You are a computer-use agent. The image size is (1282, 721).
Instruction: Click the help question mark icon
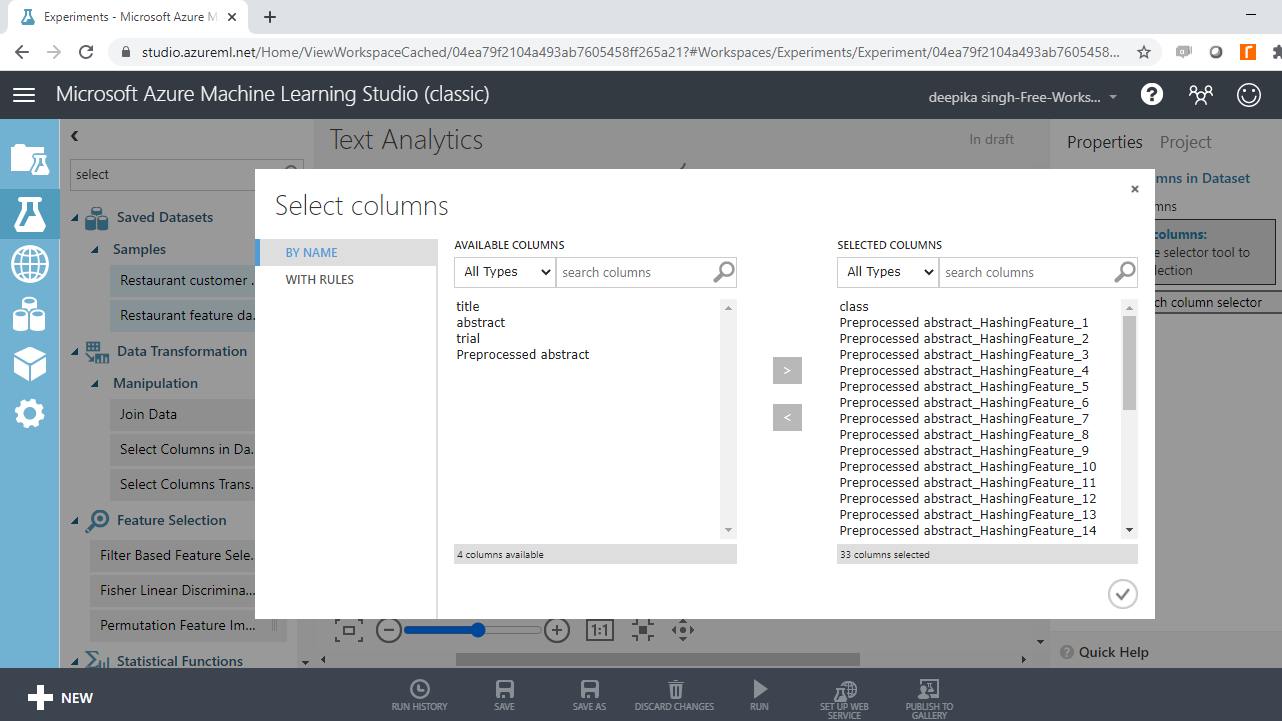click(1152, 94)
